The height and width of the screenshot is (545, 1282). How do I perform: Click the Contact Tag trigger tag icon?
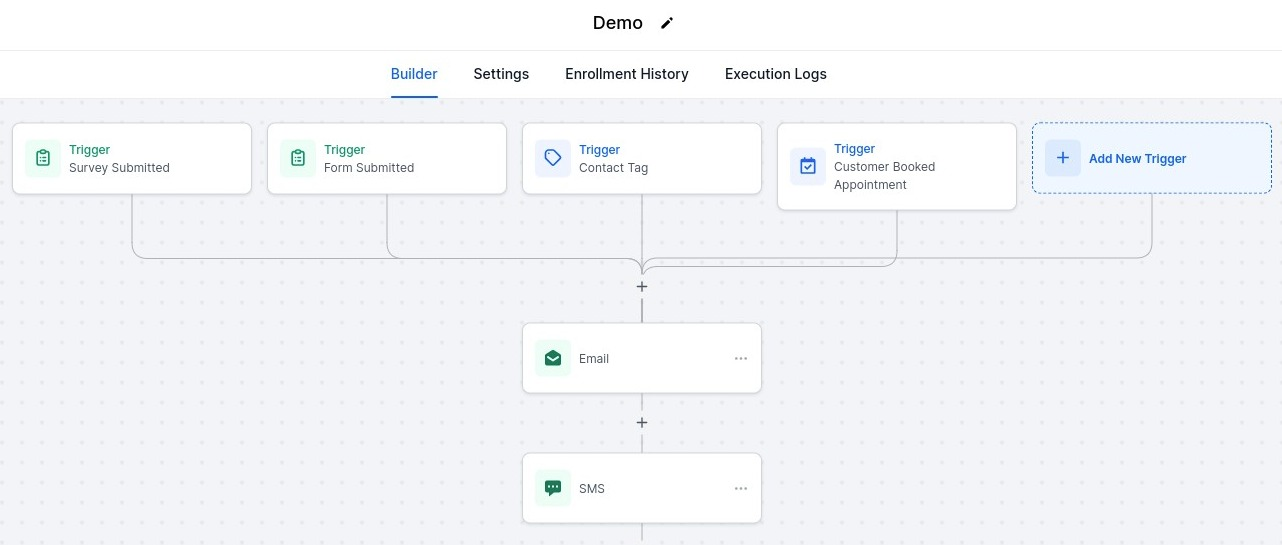pos(553,158)
